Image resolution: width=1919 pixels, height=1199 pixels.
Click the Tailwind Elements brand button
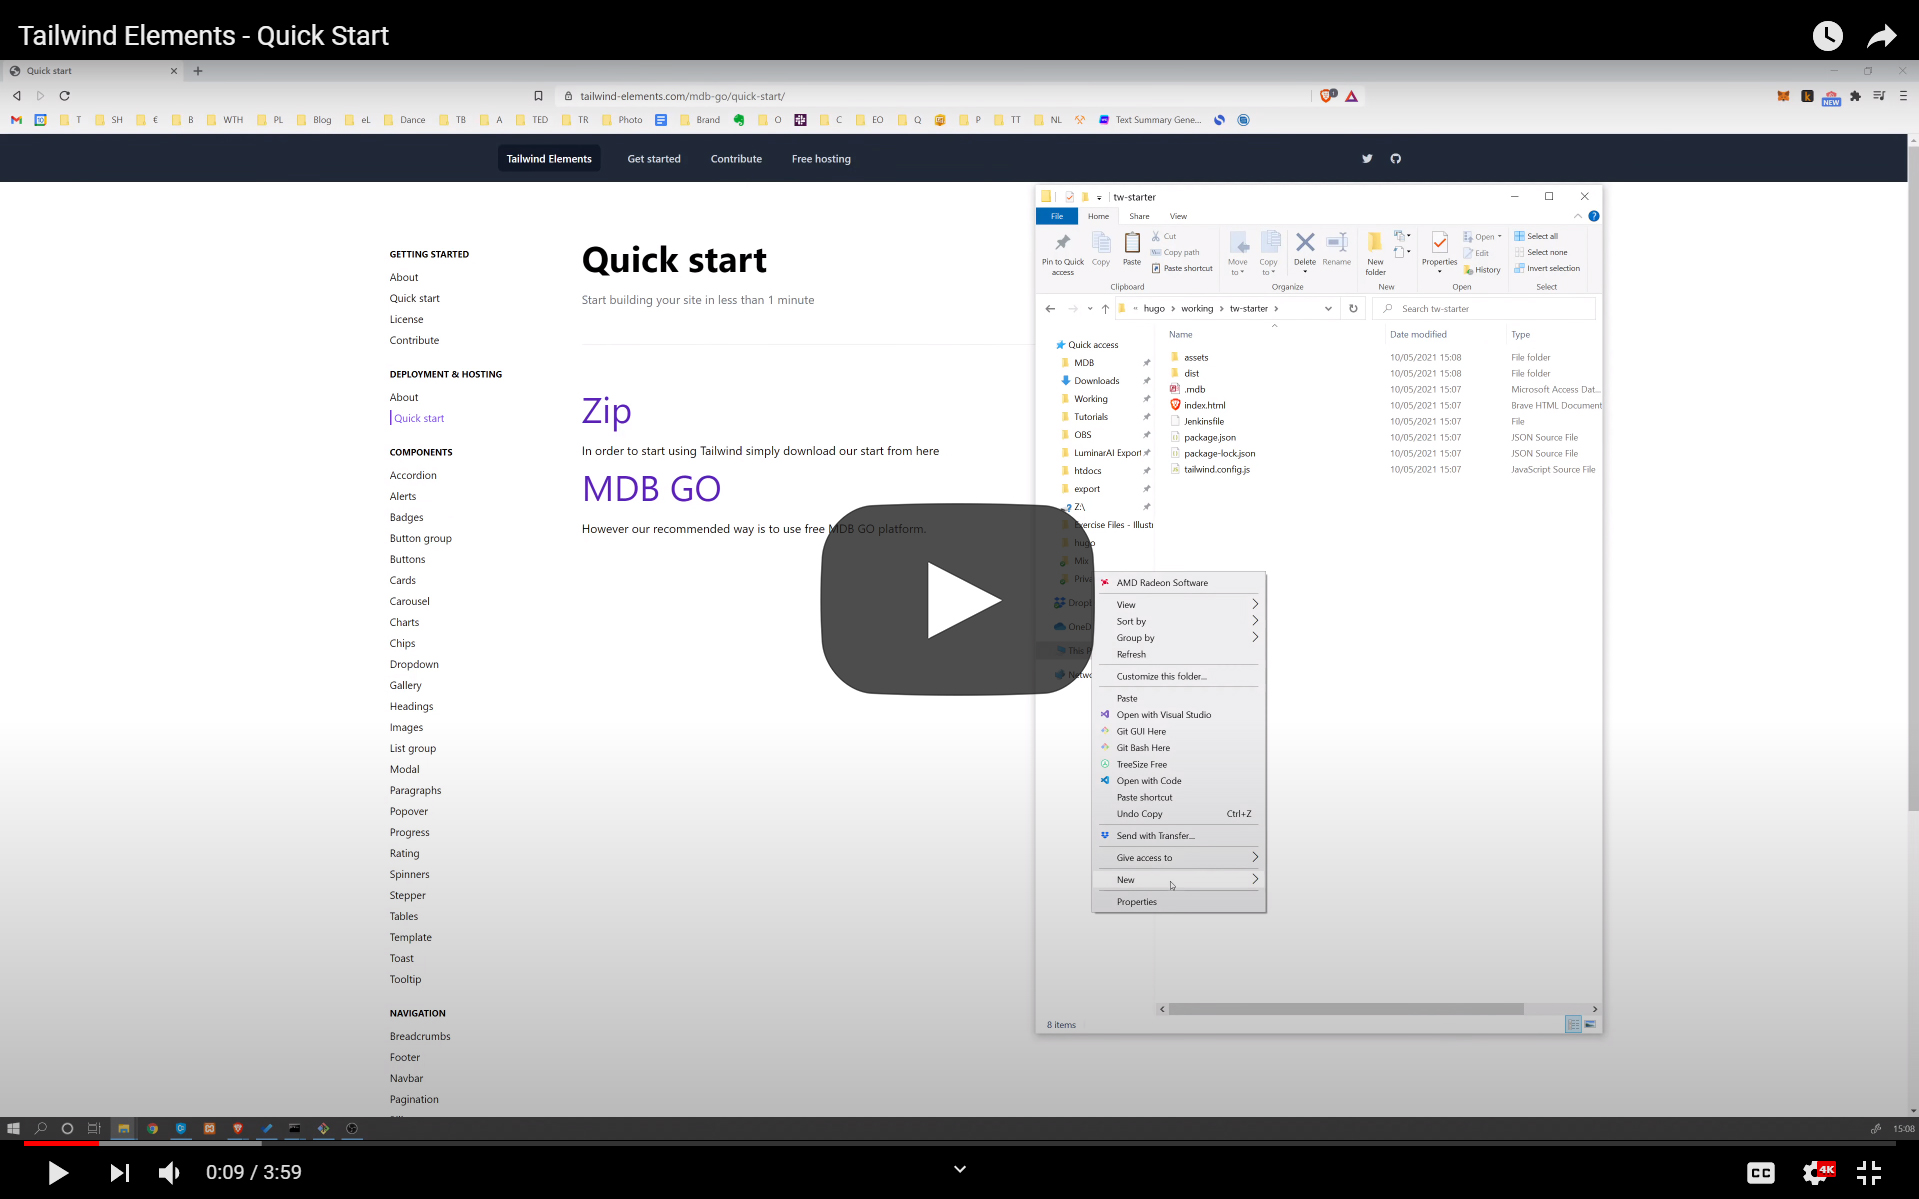[549, 159]
